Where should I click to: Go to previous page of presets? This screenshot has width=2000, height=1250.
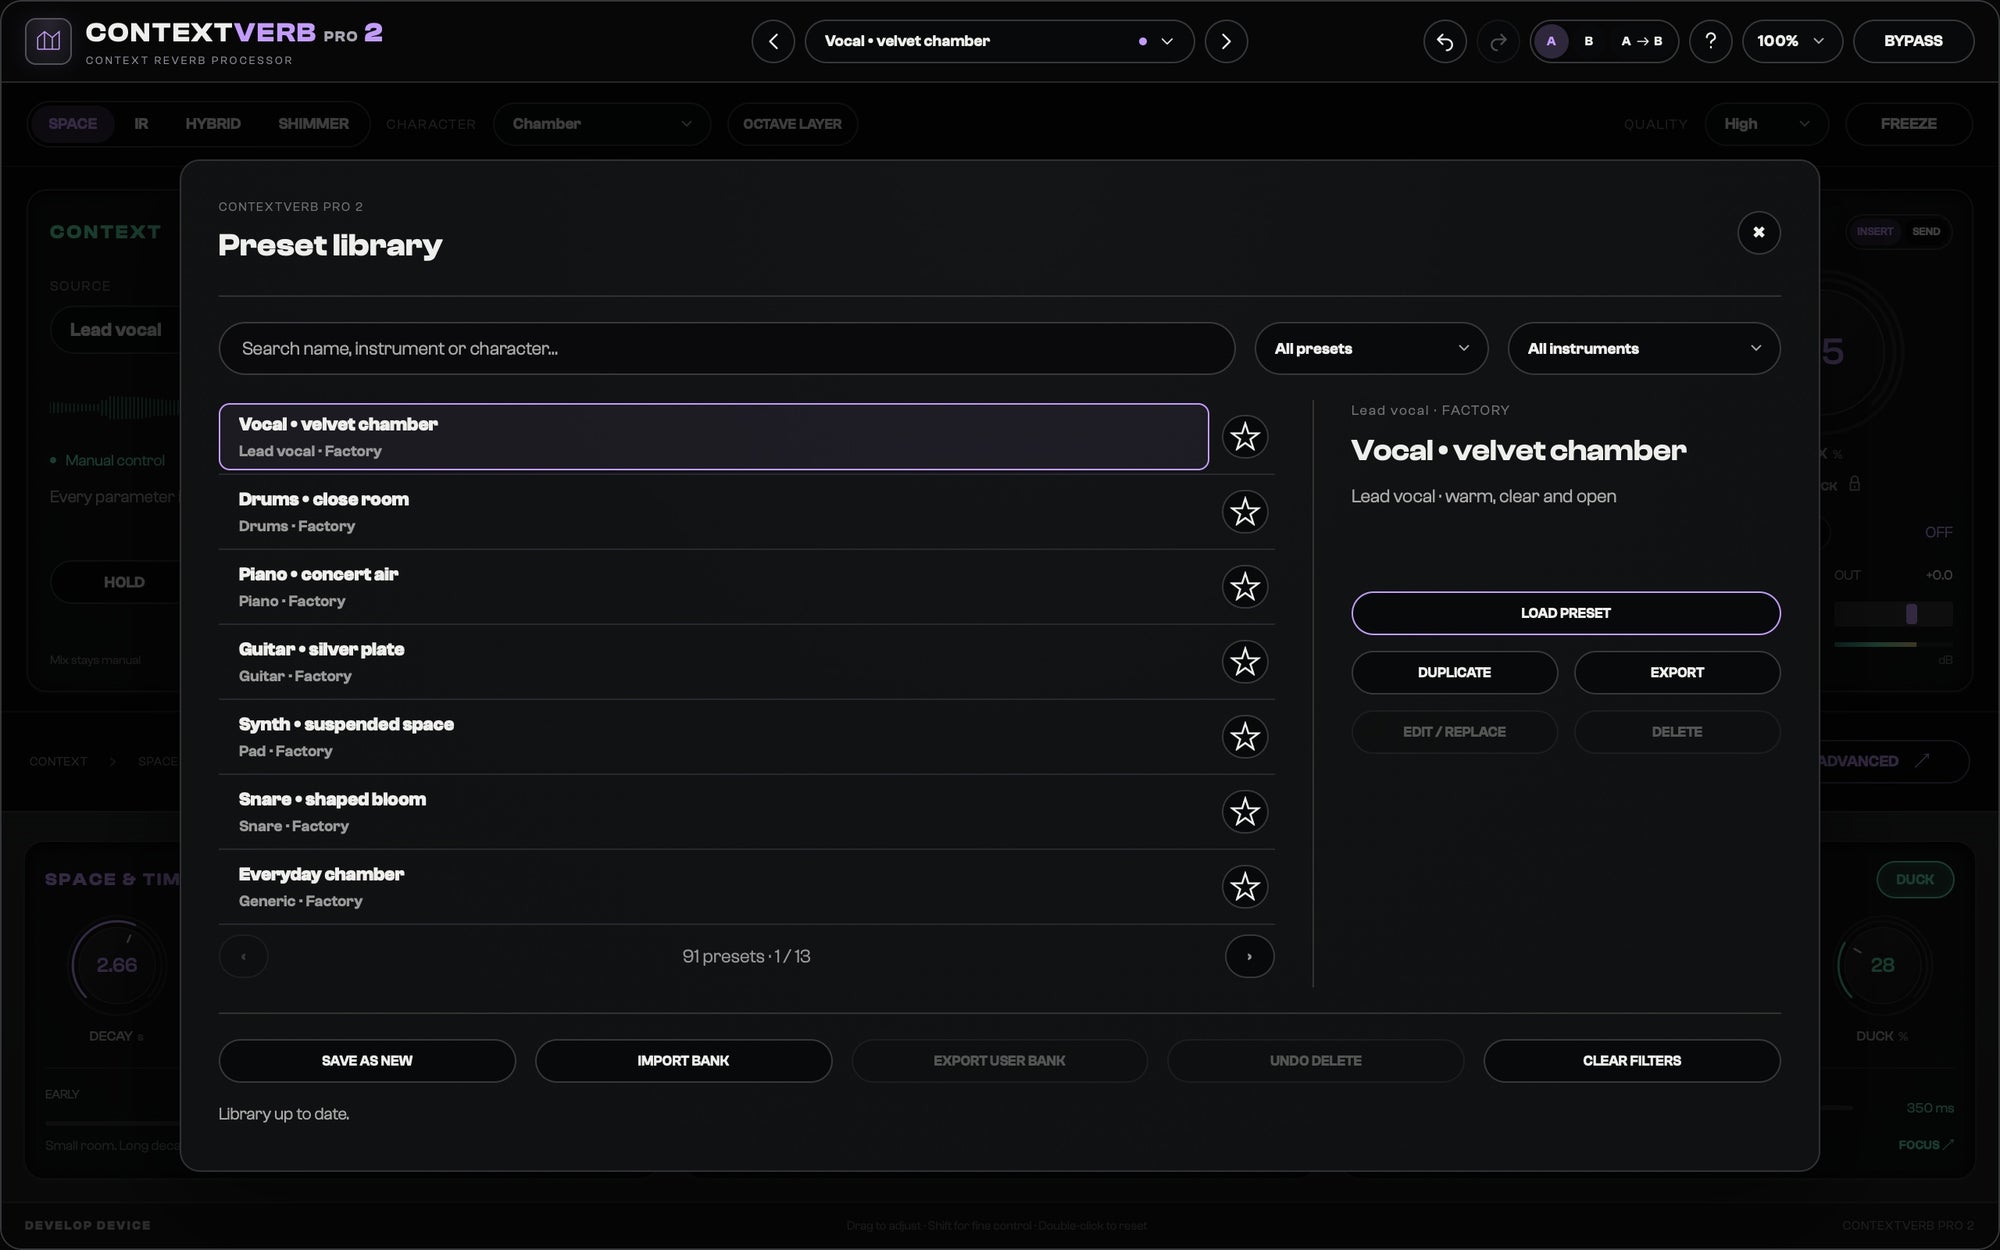(x=243, y=957)
